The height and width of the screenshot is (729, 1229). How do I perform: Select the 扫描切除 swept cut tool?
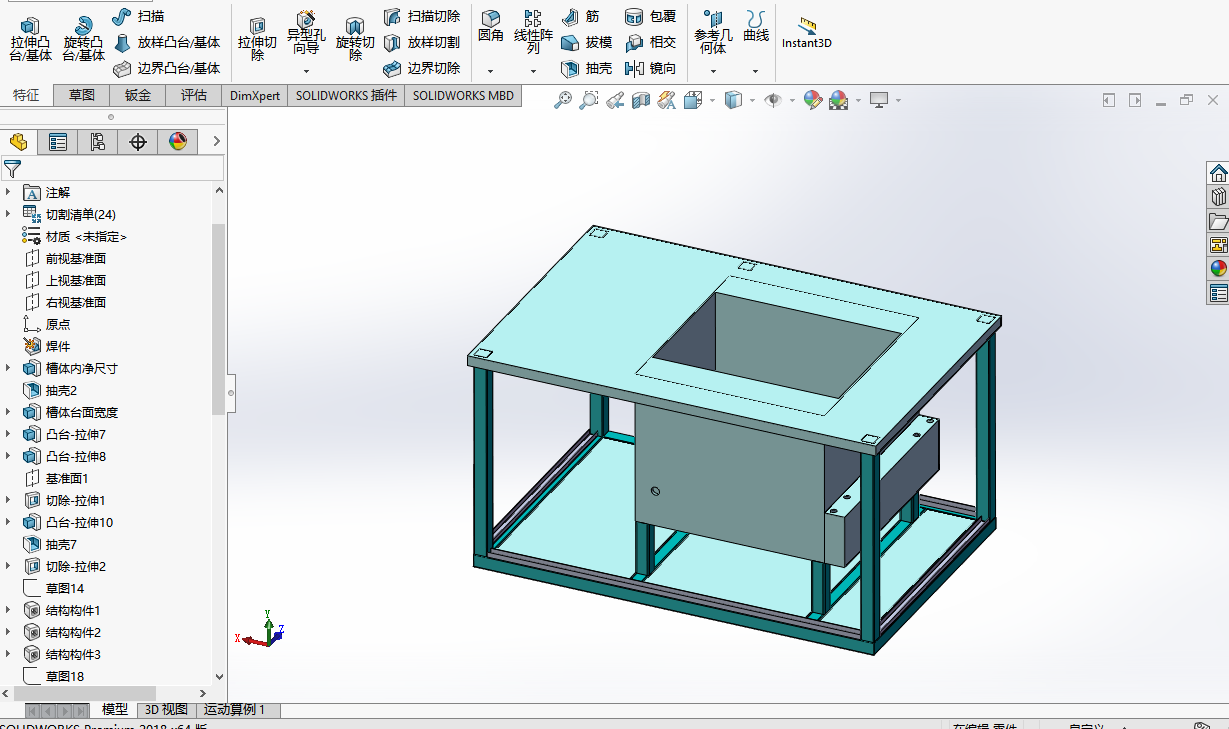pos(421,16)
